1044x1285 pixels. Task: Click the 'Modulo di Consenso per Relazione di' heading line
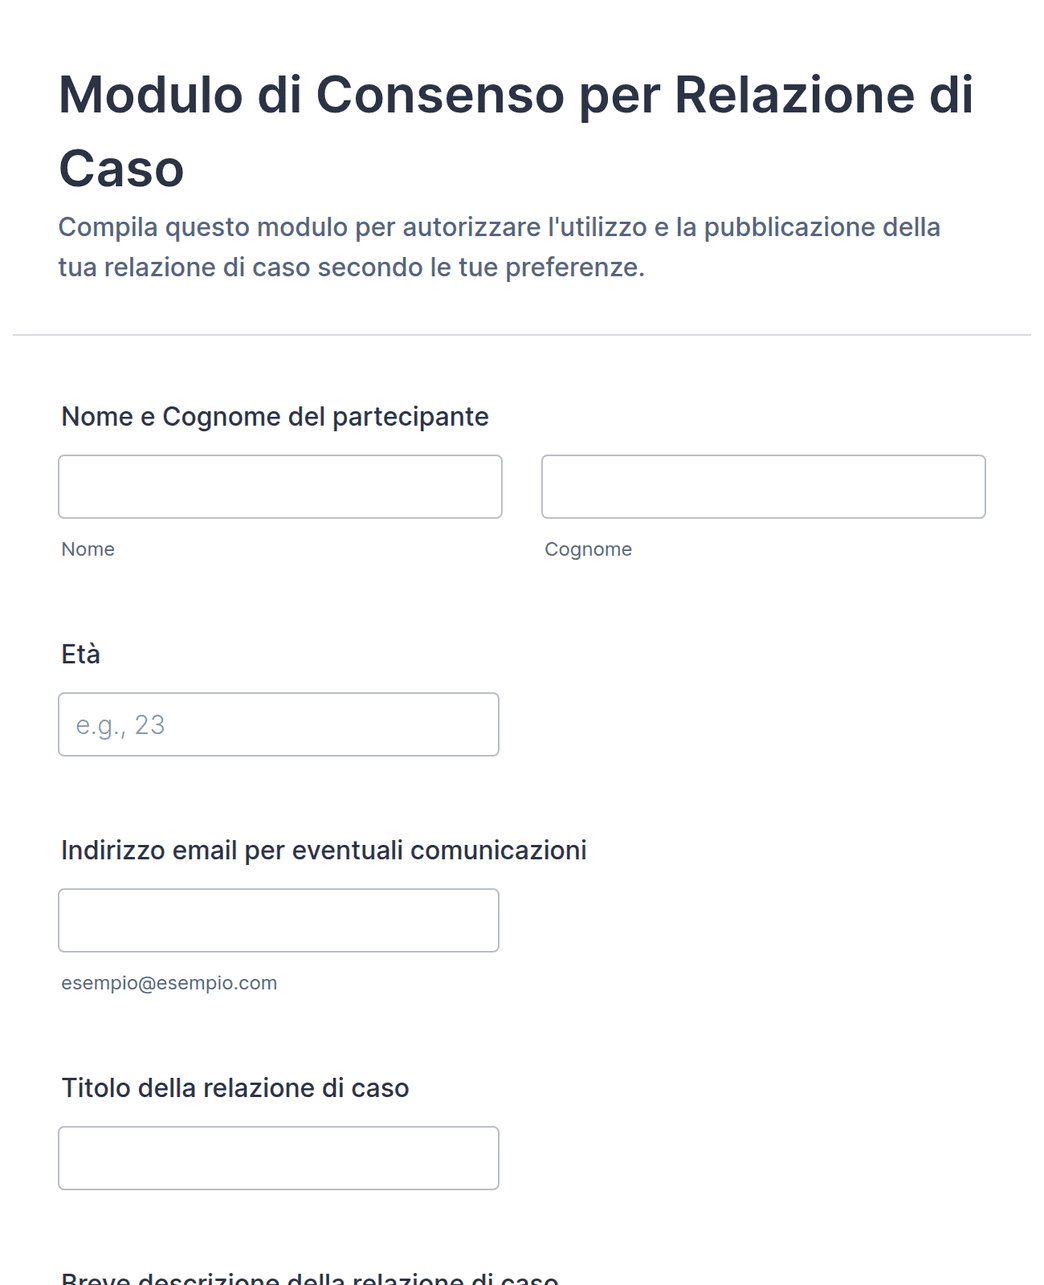tap(516, 95)
